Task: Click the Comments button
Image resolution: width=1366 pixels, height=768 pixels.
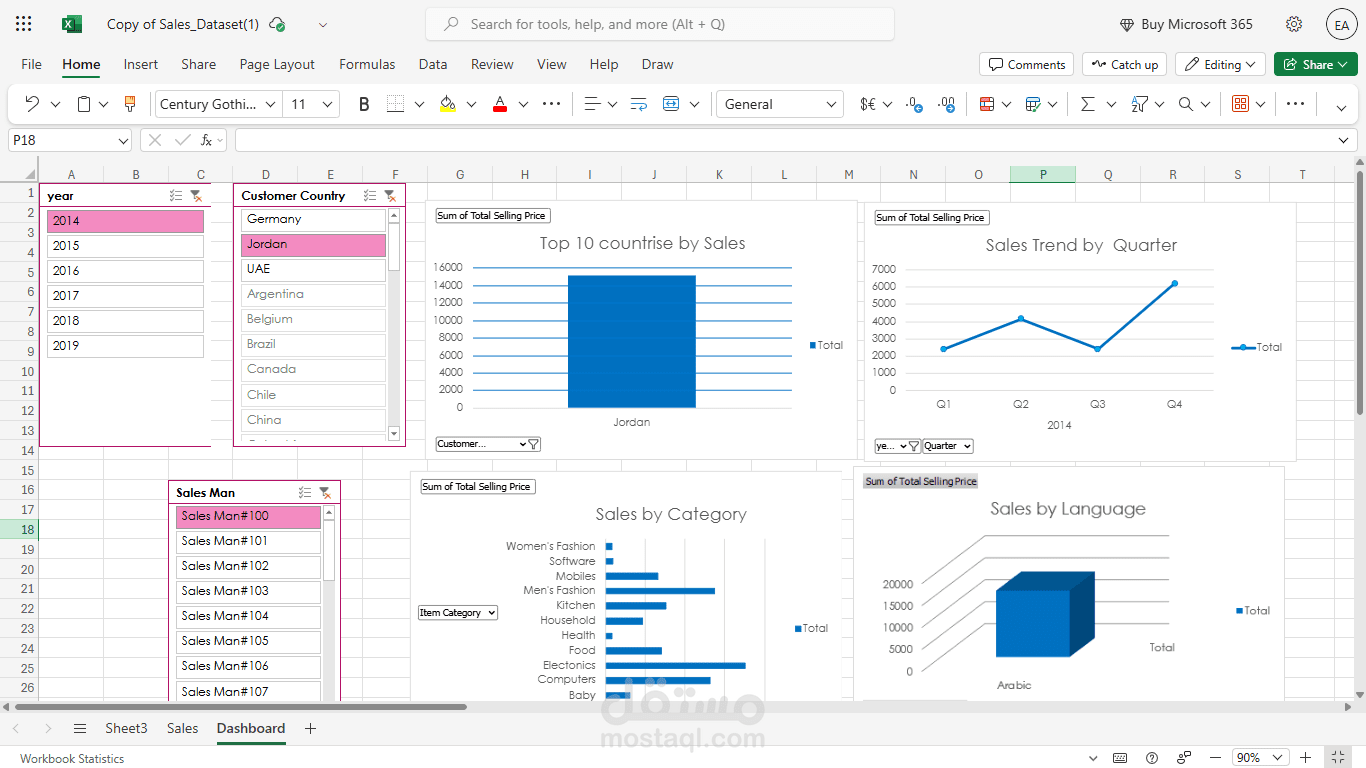Action: (1027, 64)
